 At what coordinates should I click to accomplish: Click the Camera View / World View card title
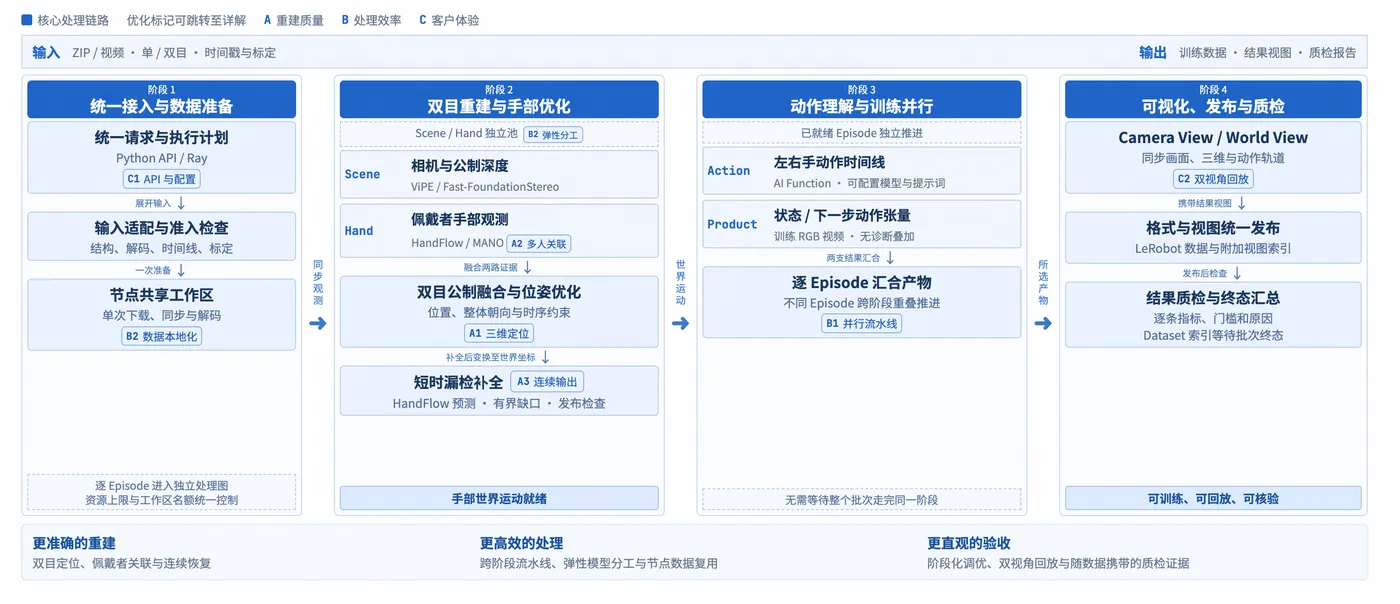(x=1213, y=138)
